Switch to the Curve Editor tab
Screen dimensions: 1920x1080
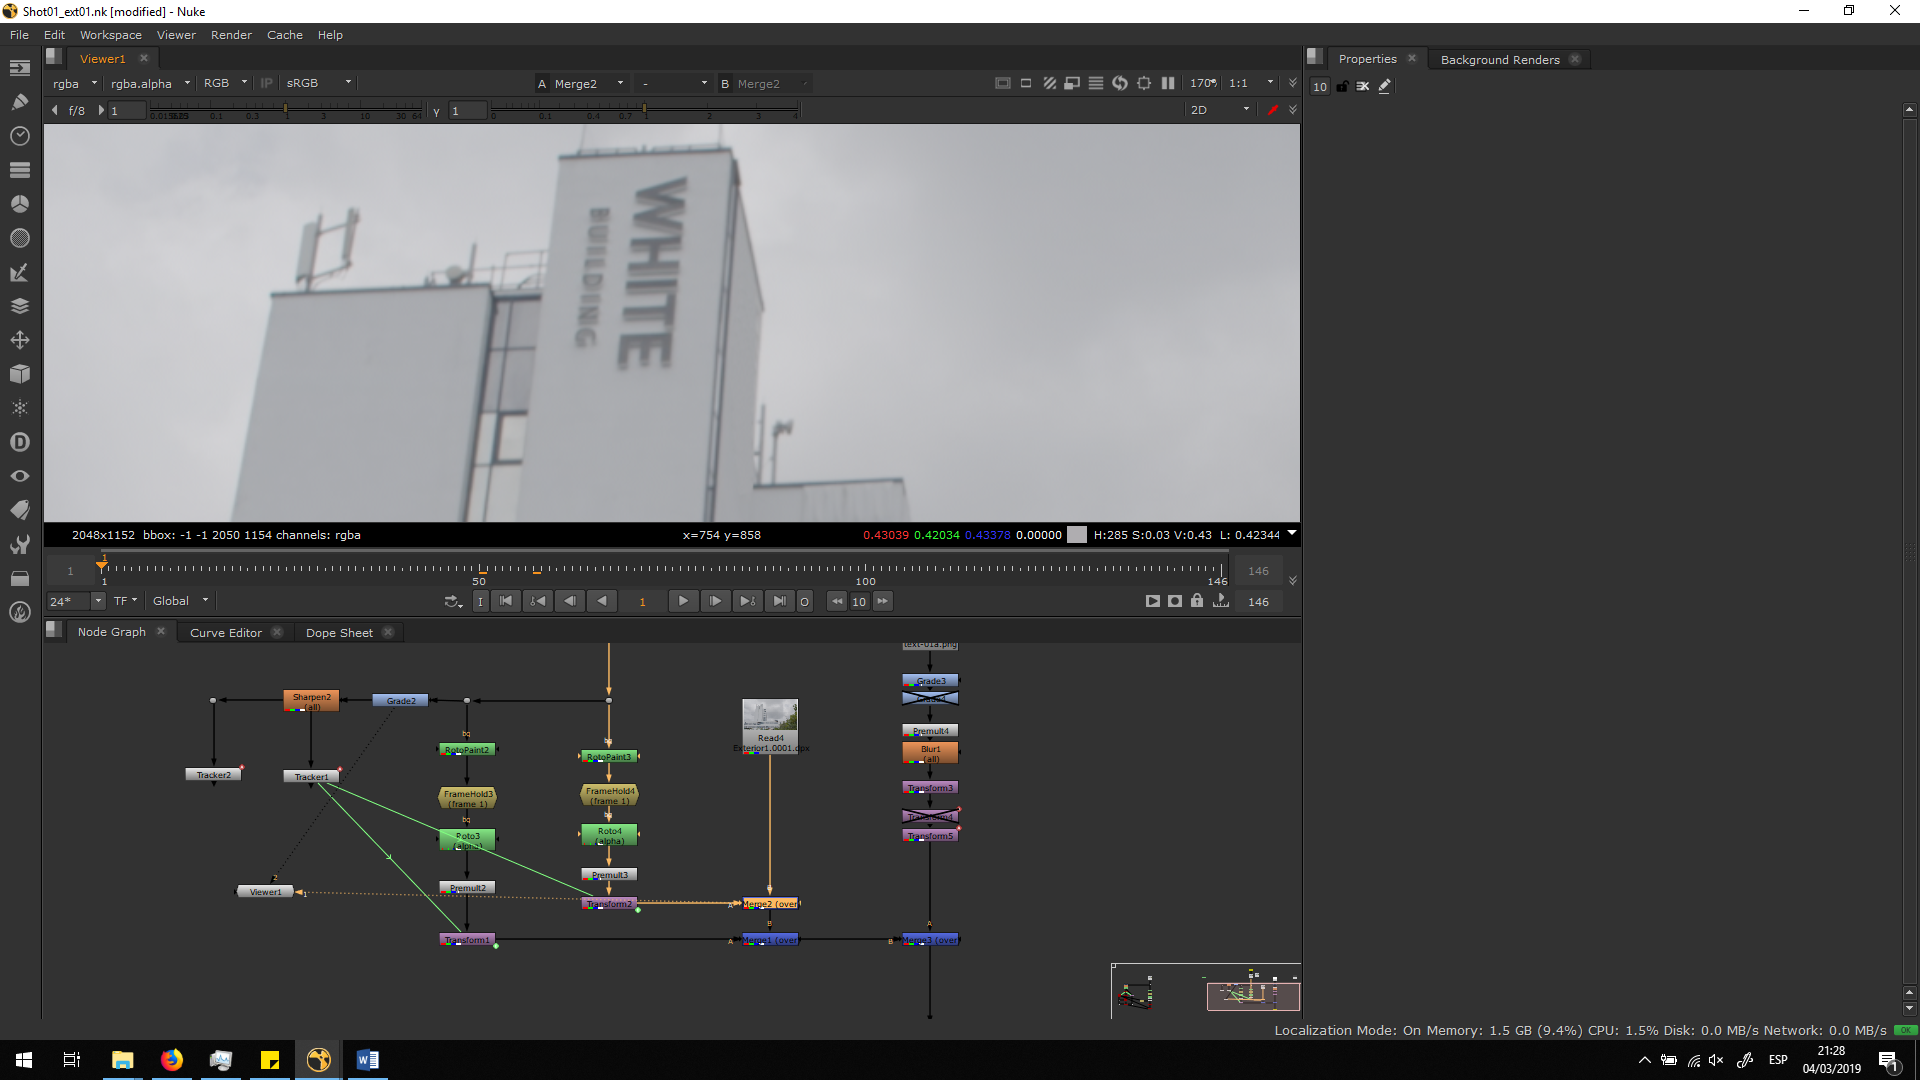[225, 632]
